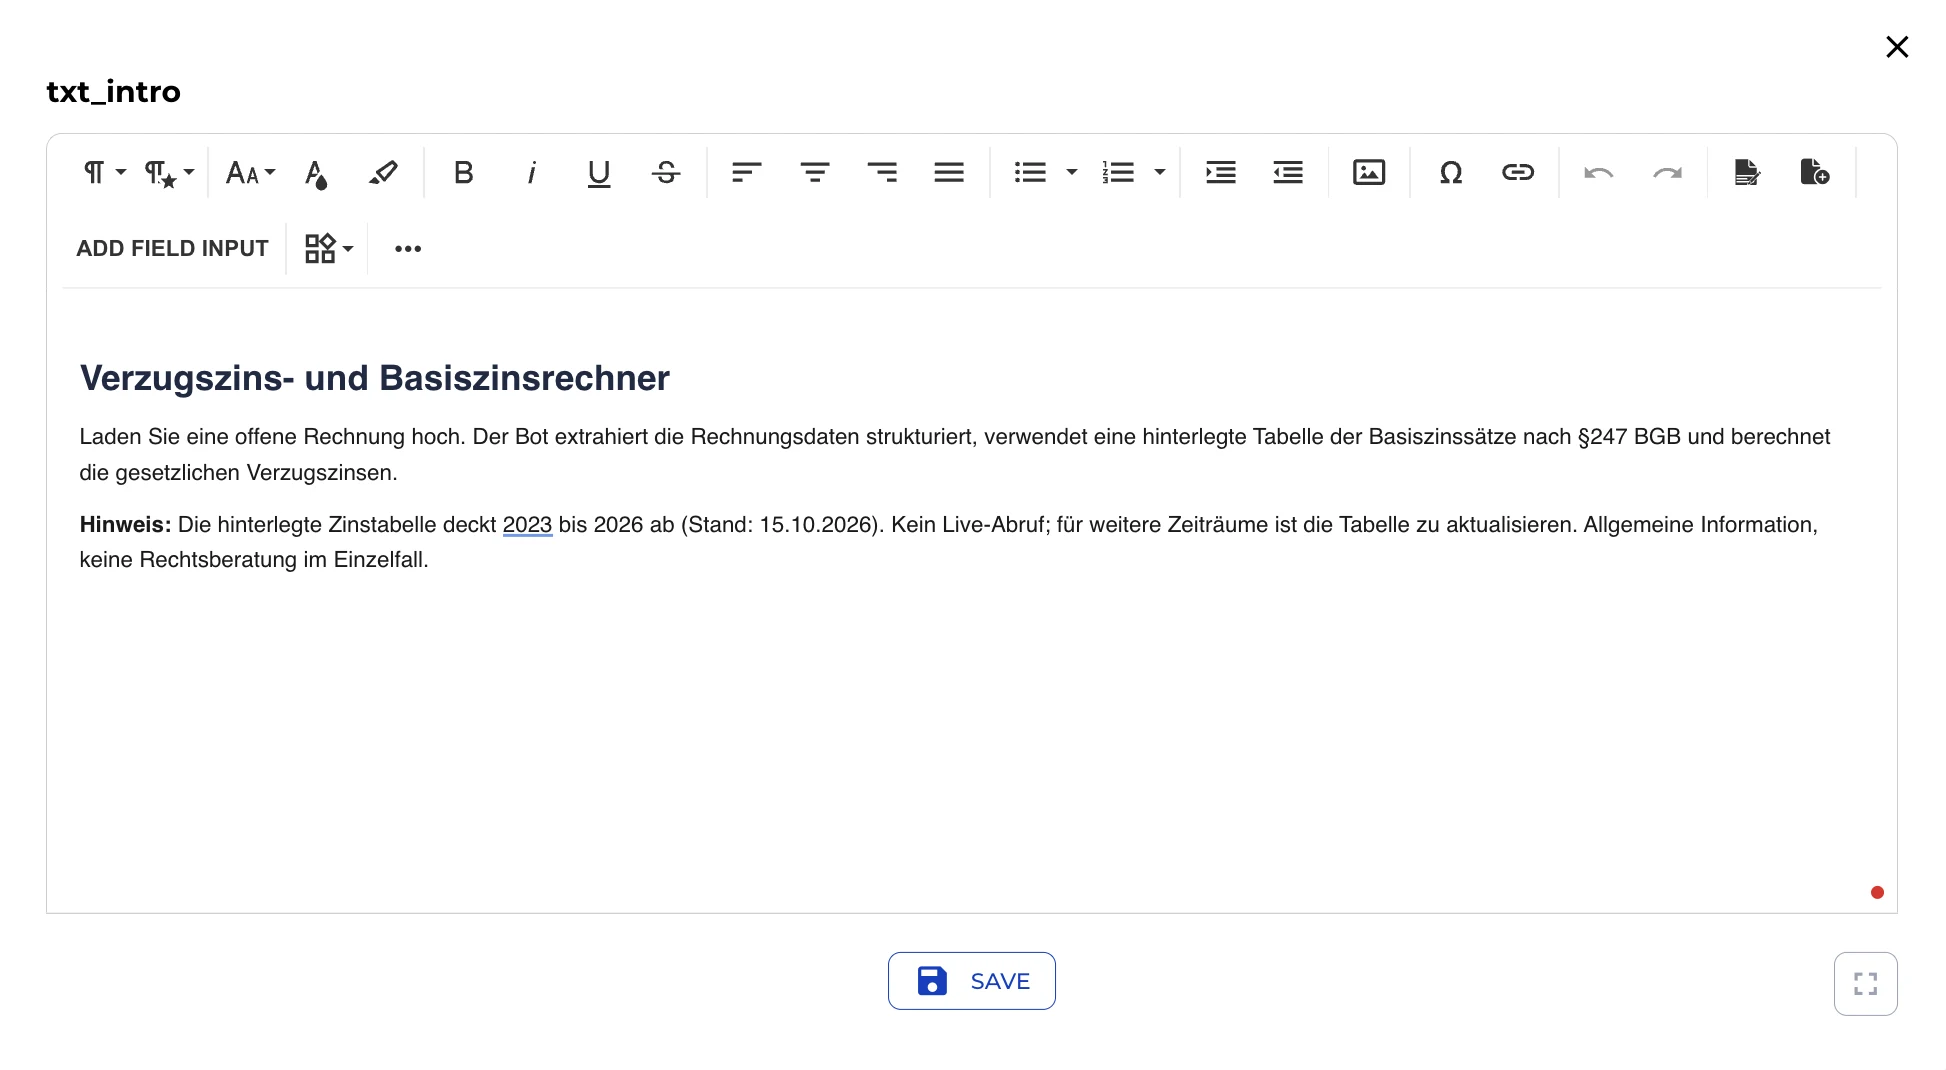Image resolution: width=1946 pixels, height=1070 pixels.
Task: Justify the text
Action: pos(949,173)
